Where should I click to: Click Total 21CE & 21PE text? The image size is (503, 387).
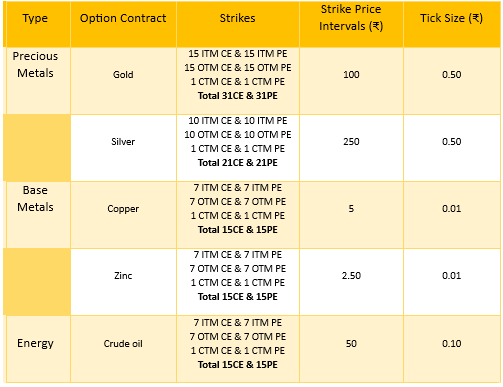coord(238,163)
